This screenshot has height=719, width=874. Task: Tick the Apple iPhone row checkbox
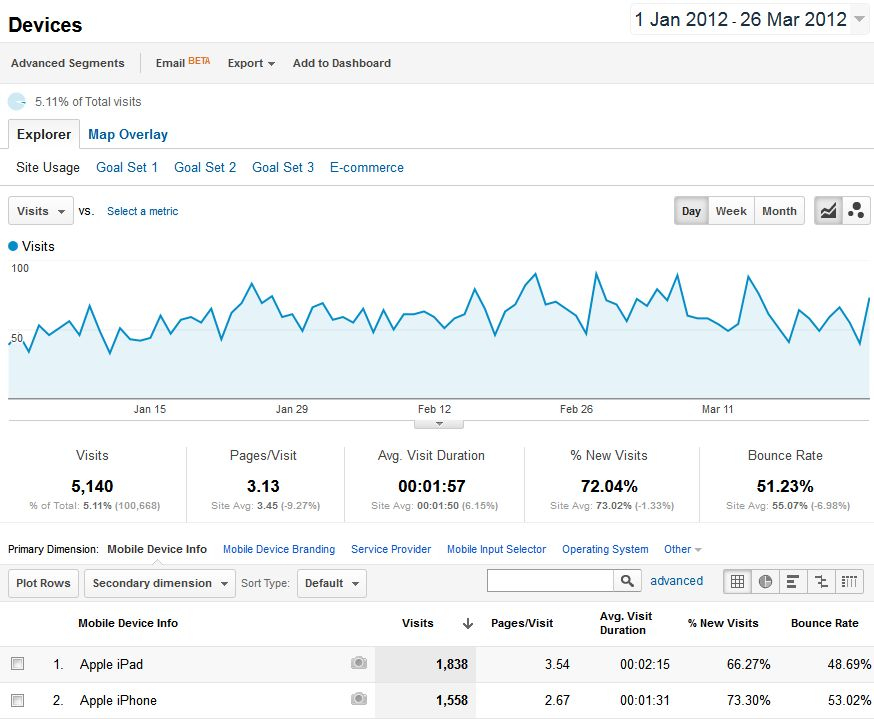(x=17, y=700)
